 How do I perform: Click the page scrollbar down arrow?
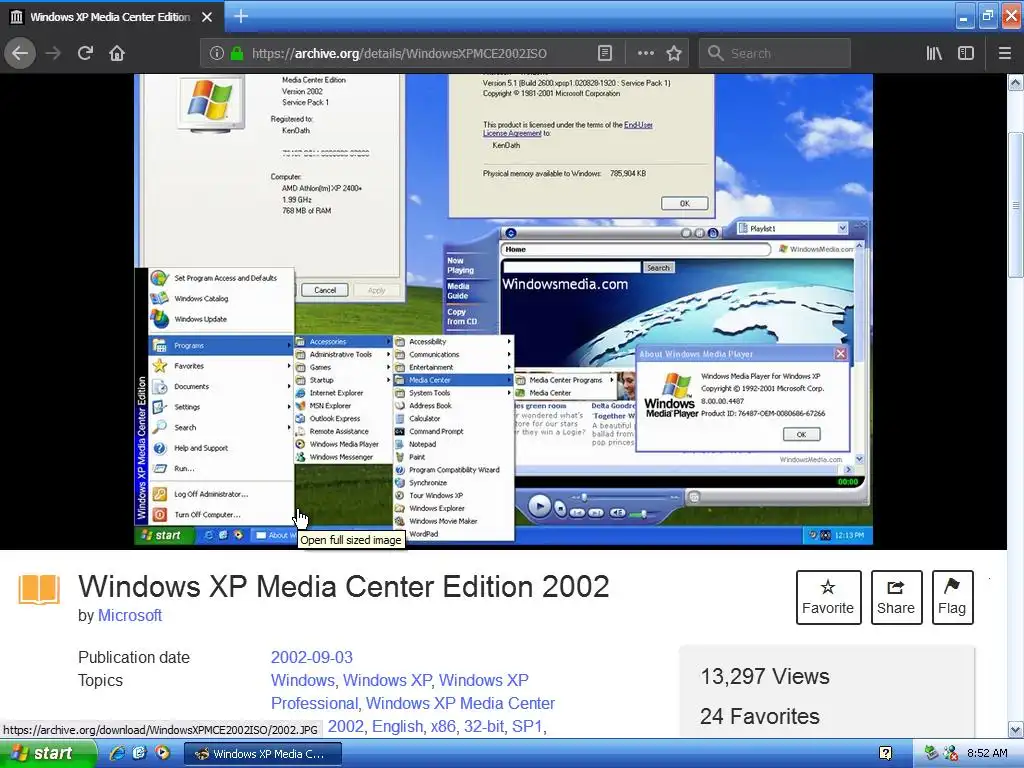[1015, 729]
